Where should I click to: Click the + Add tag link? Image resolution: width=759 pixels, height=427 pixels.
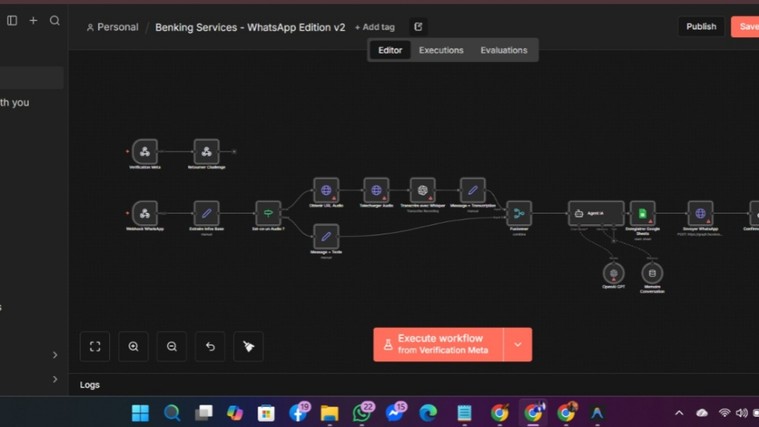375,27
